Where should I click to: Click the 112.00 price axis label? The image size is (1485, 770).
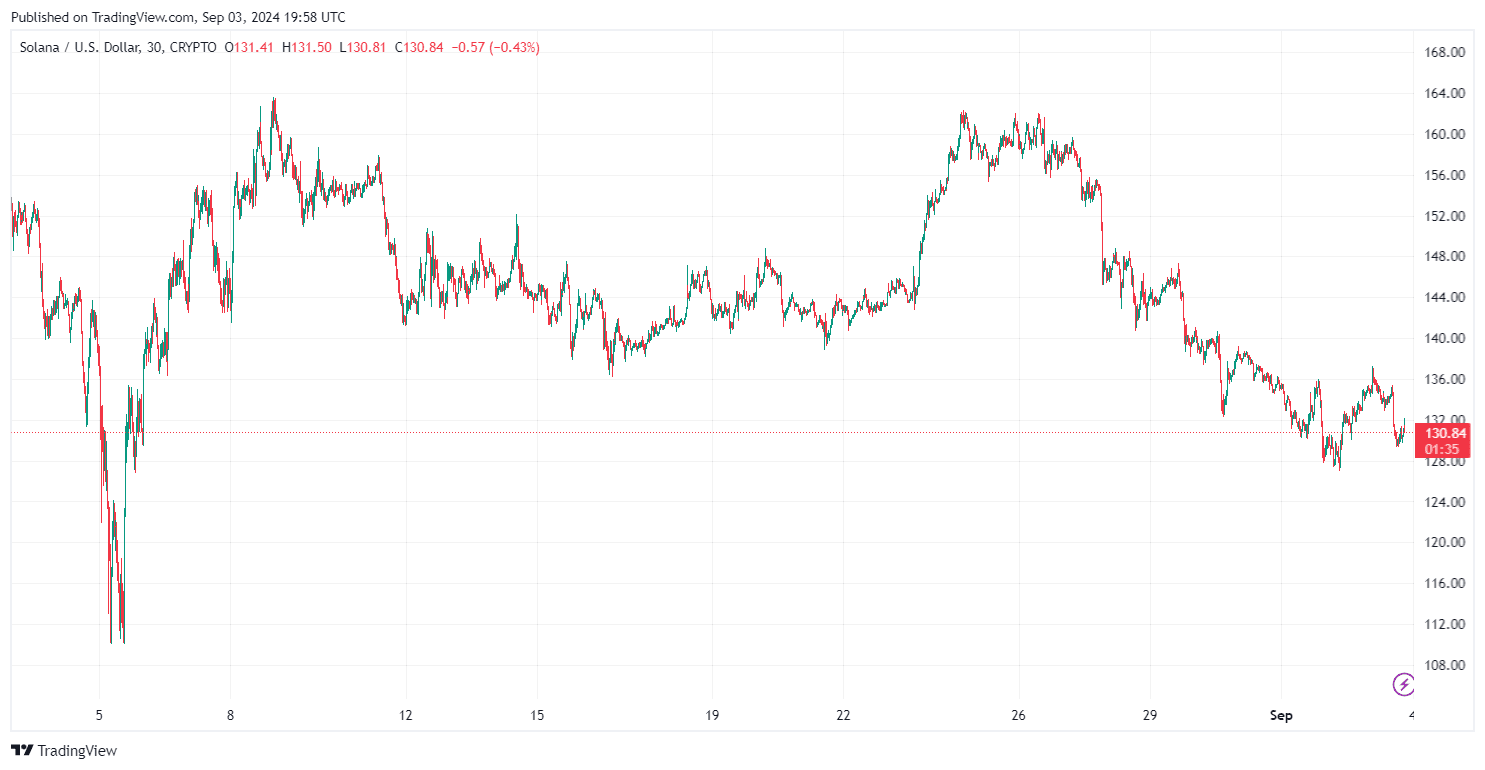point(1445,624)
